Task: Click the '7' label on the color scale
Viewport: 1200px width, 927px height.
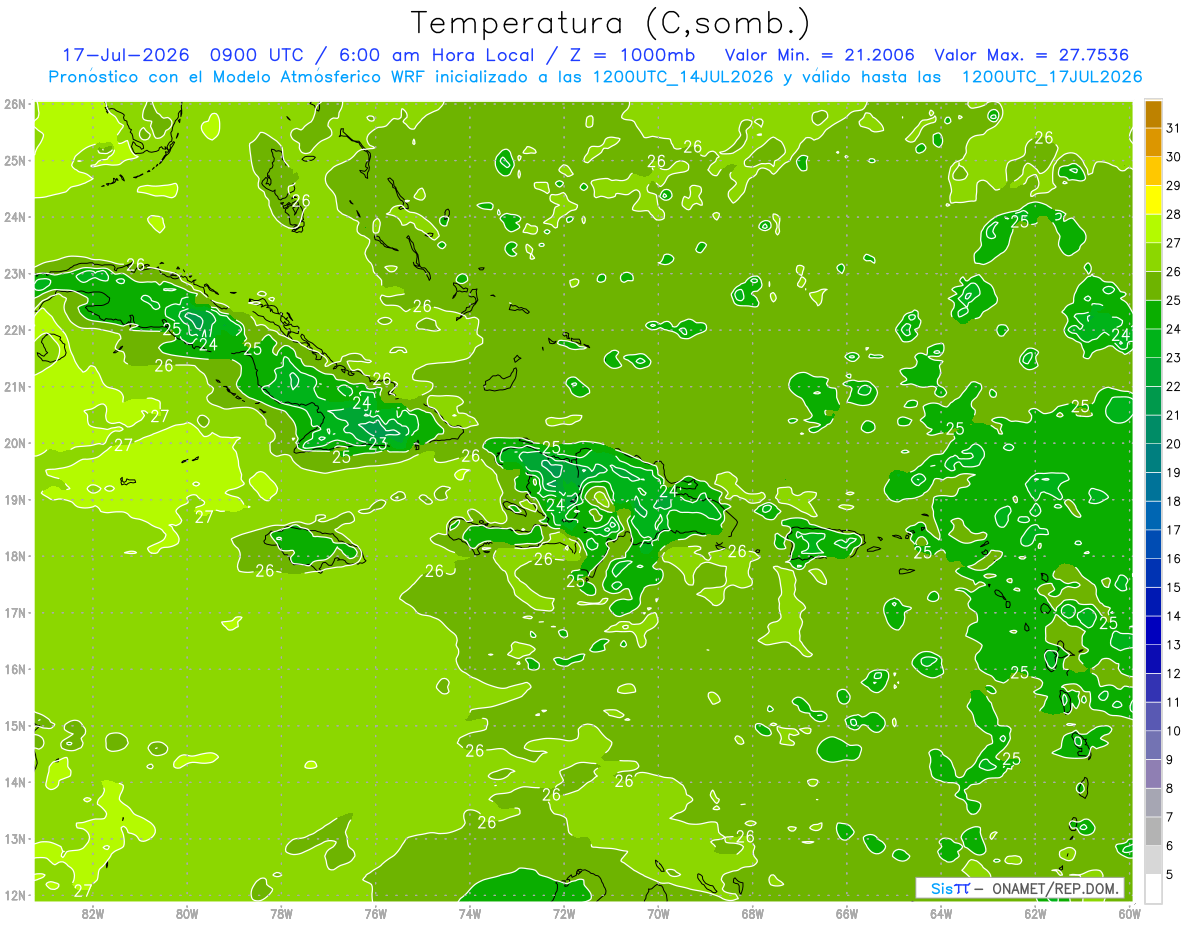Action: coord(1169,817)
